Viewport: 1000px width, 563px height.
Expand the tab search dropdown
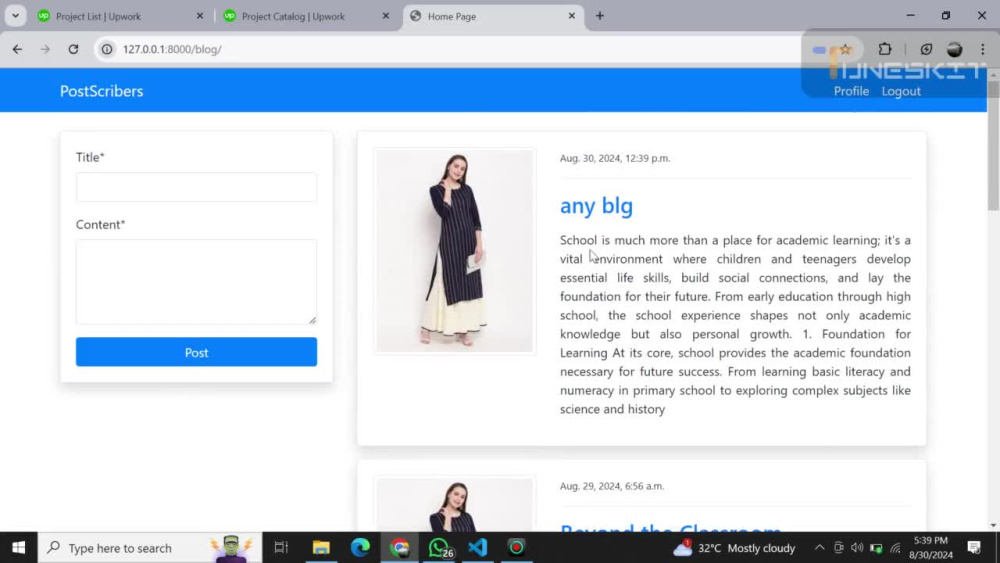coord(15,16)
